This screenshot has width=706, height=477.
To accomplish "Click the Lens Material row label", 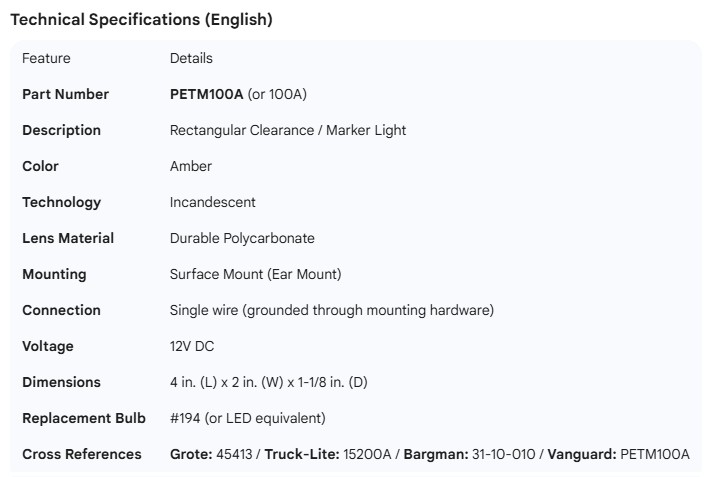I will point(68,238).
